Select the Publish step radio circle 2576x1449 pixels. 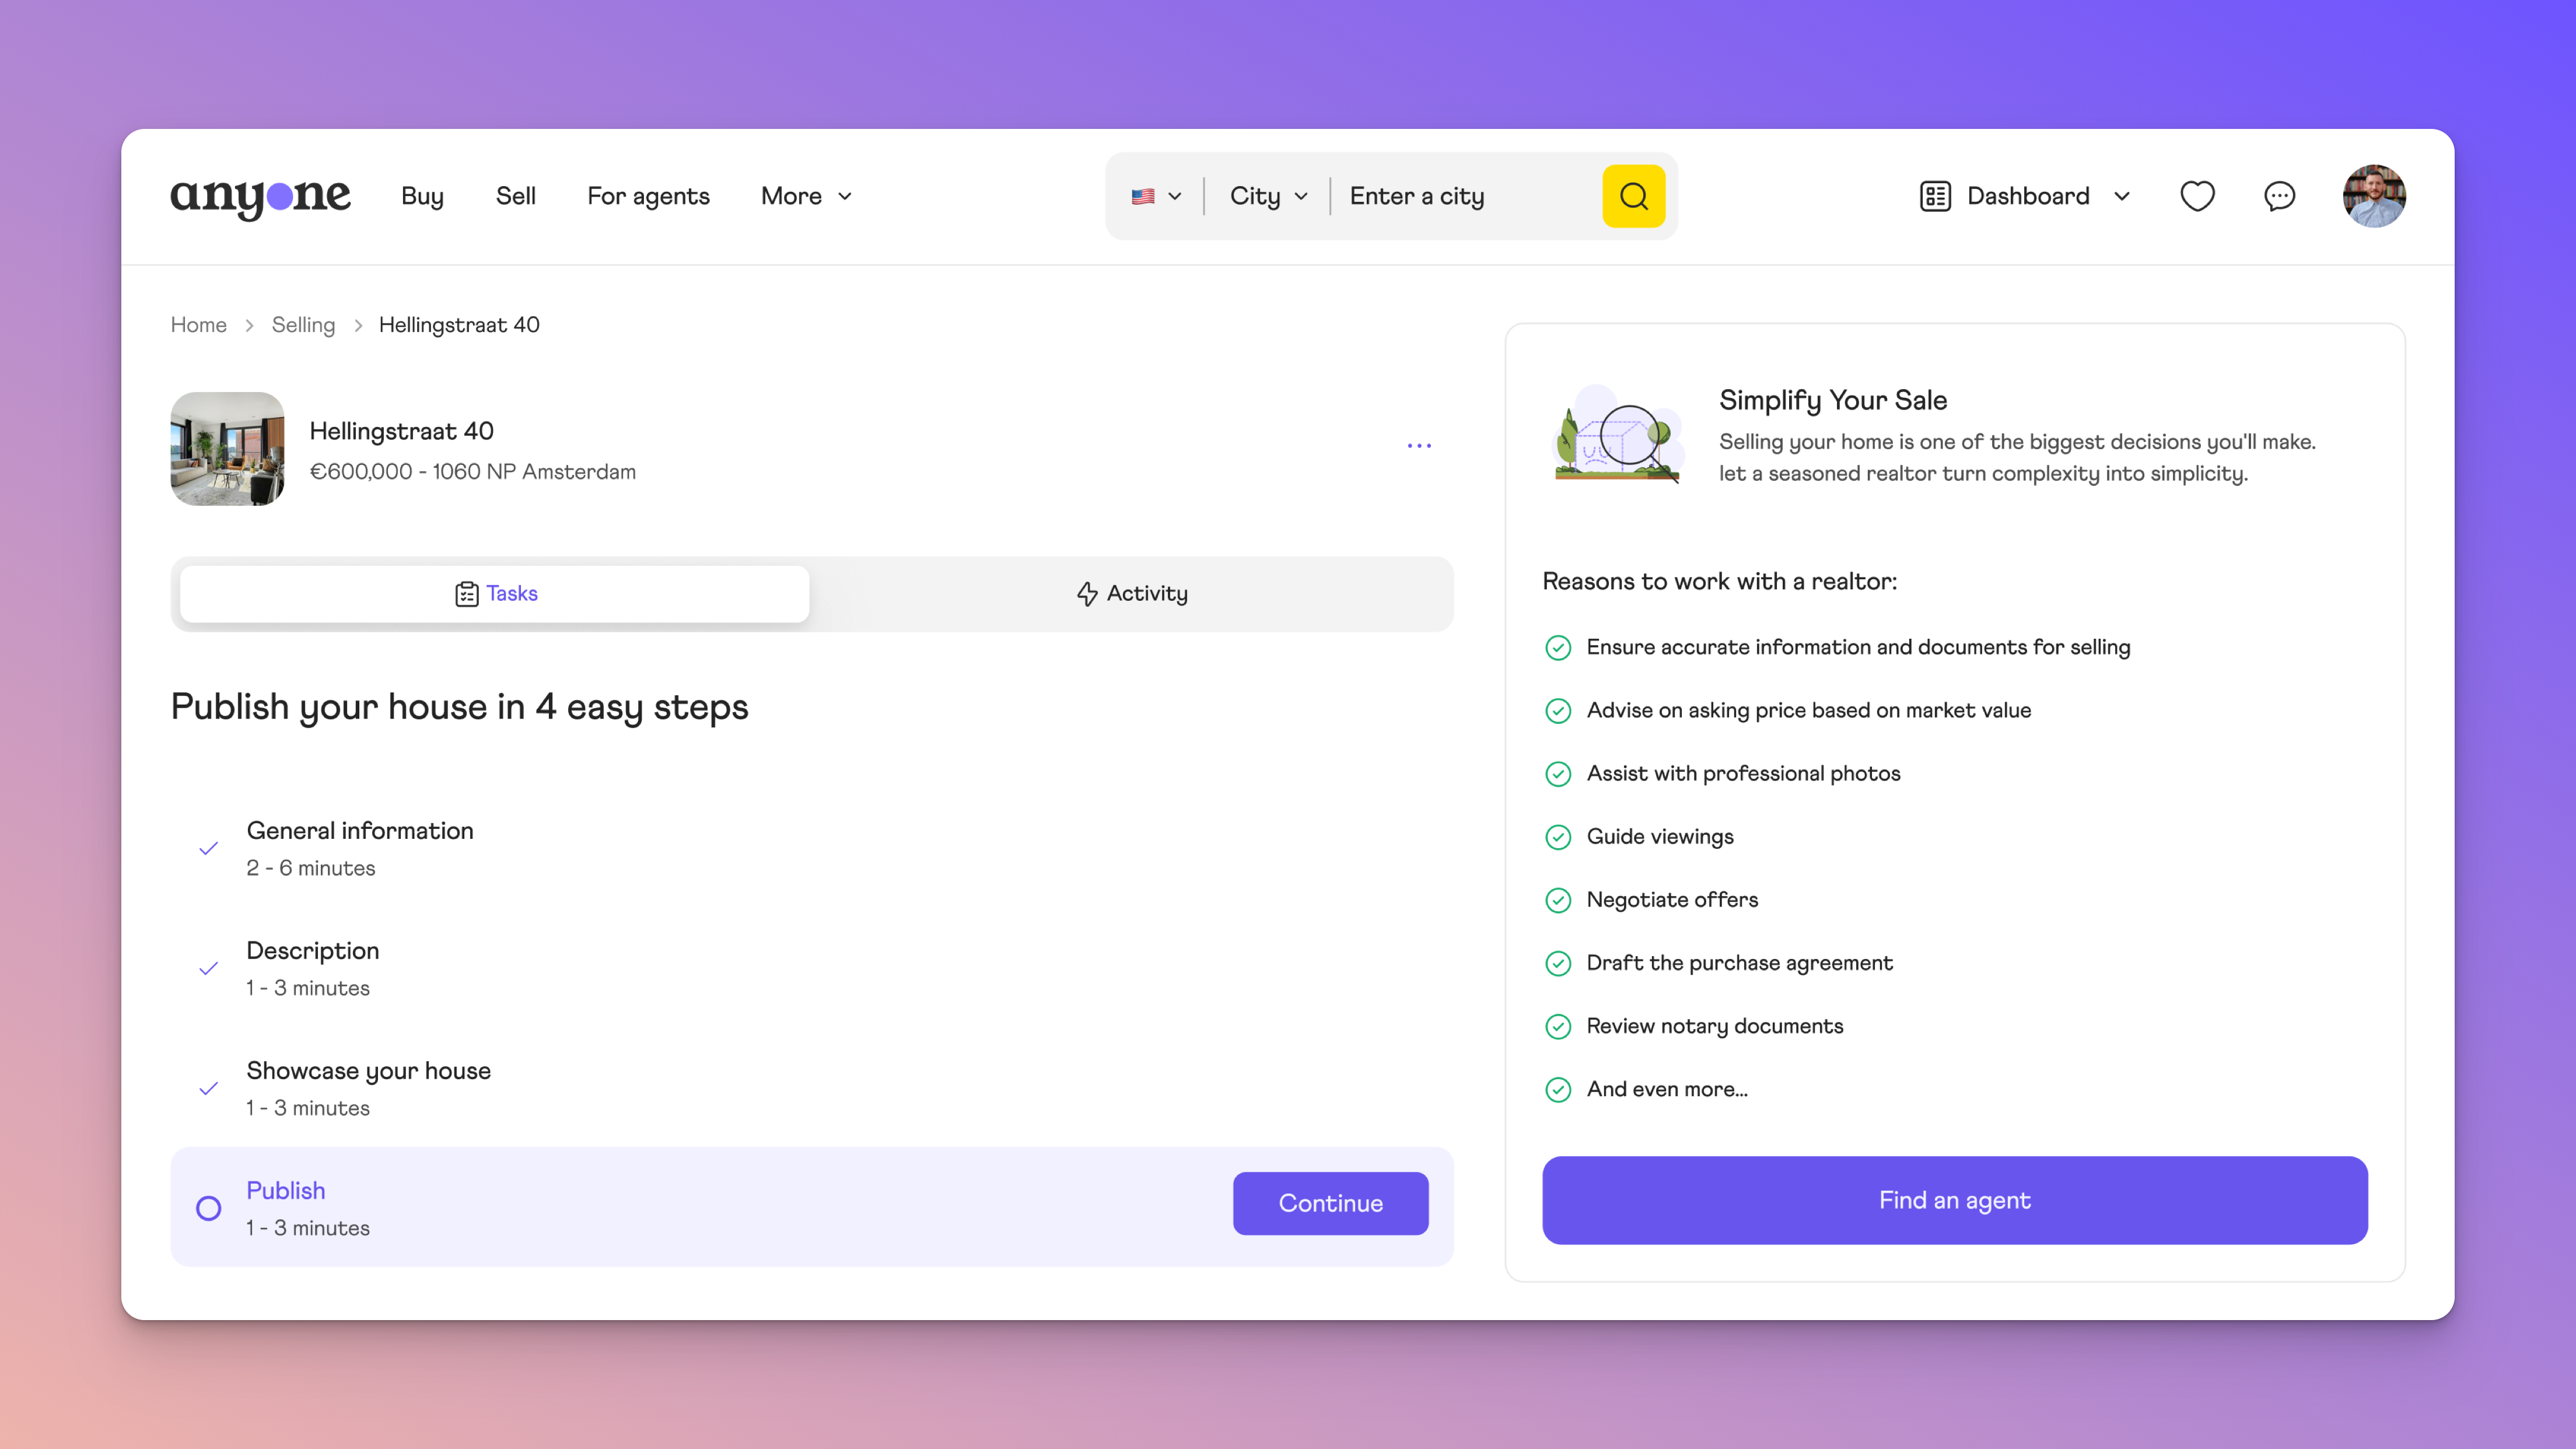209,1208
